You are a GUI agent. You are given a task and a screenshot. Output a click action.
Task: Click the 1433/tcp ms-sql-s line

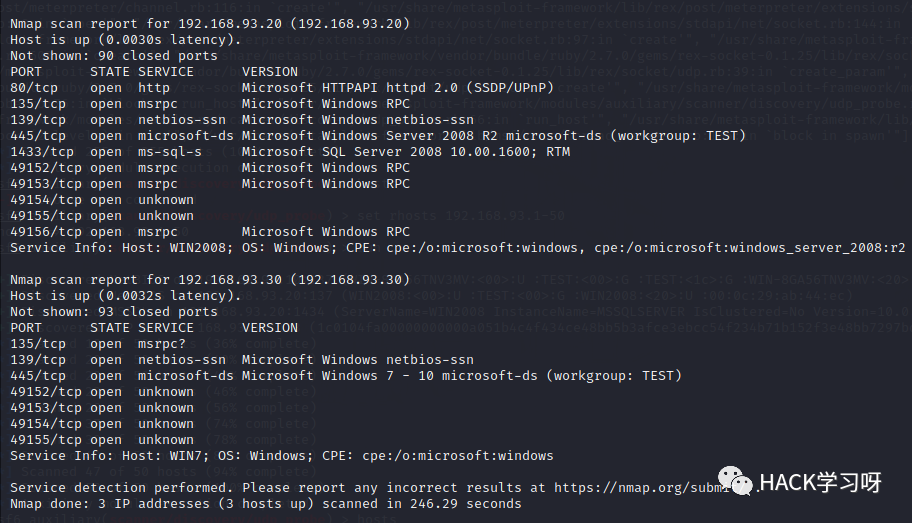290,152
